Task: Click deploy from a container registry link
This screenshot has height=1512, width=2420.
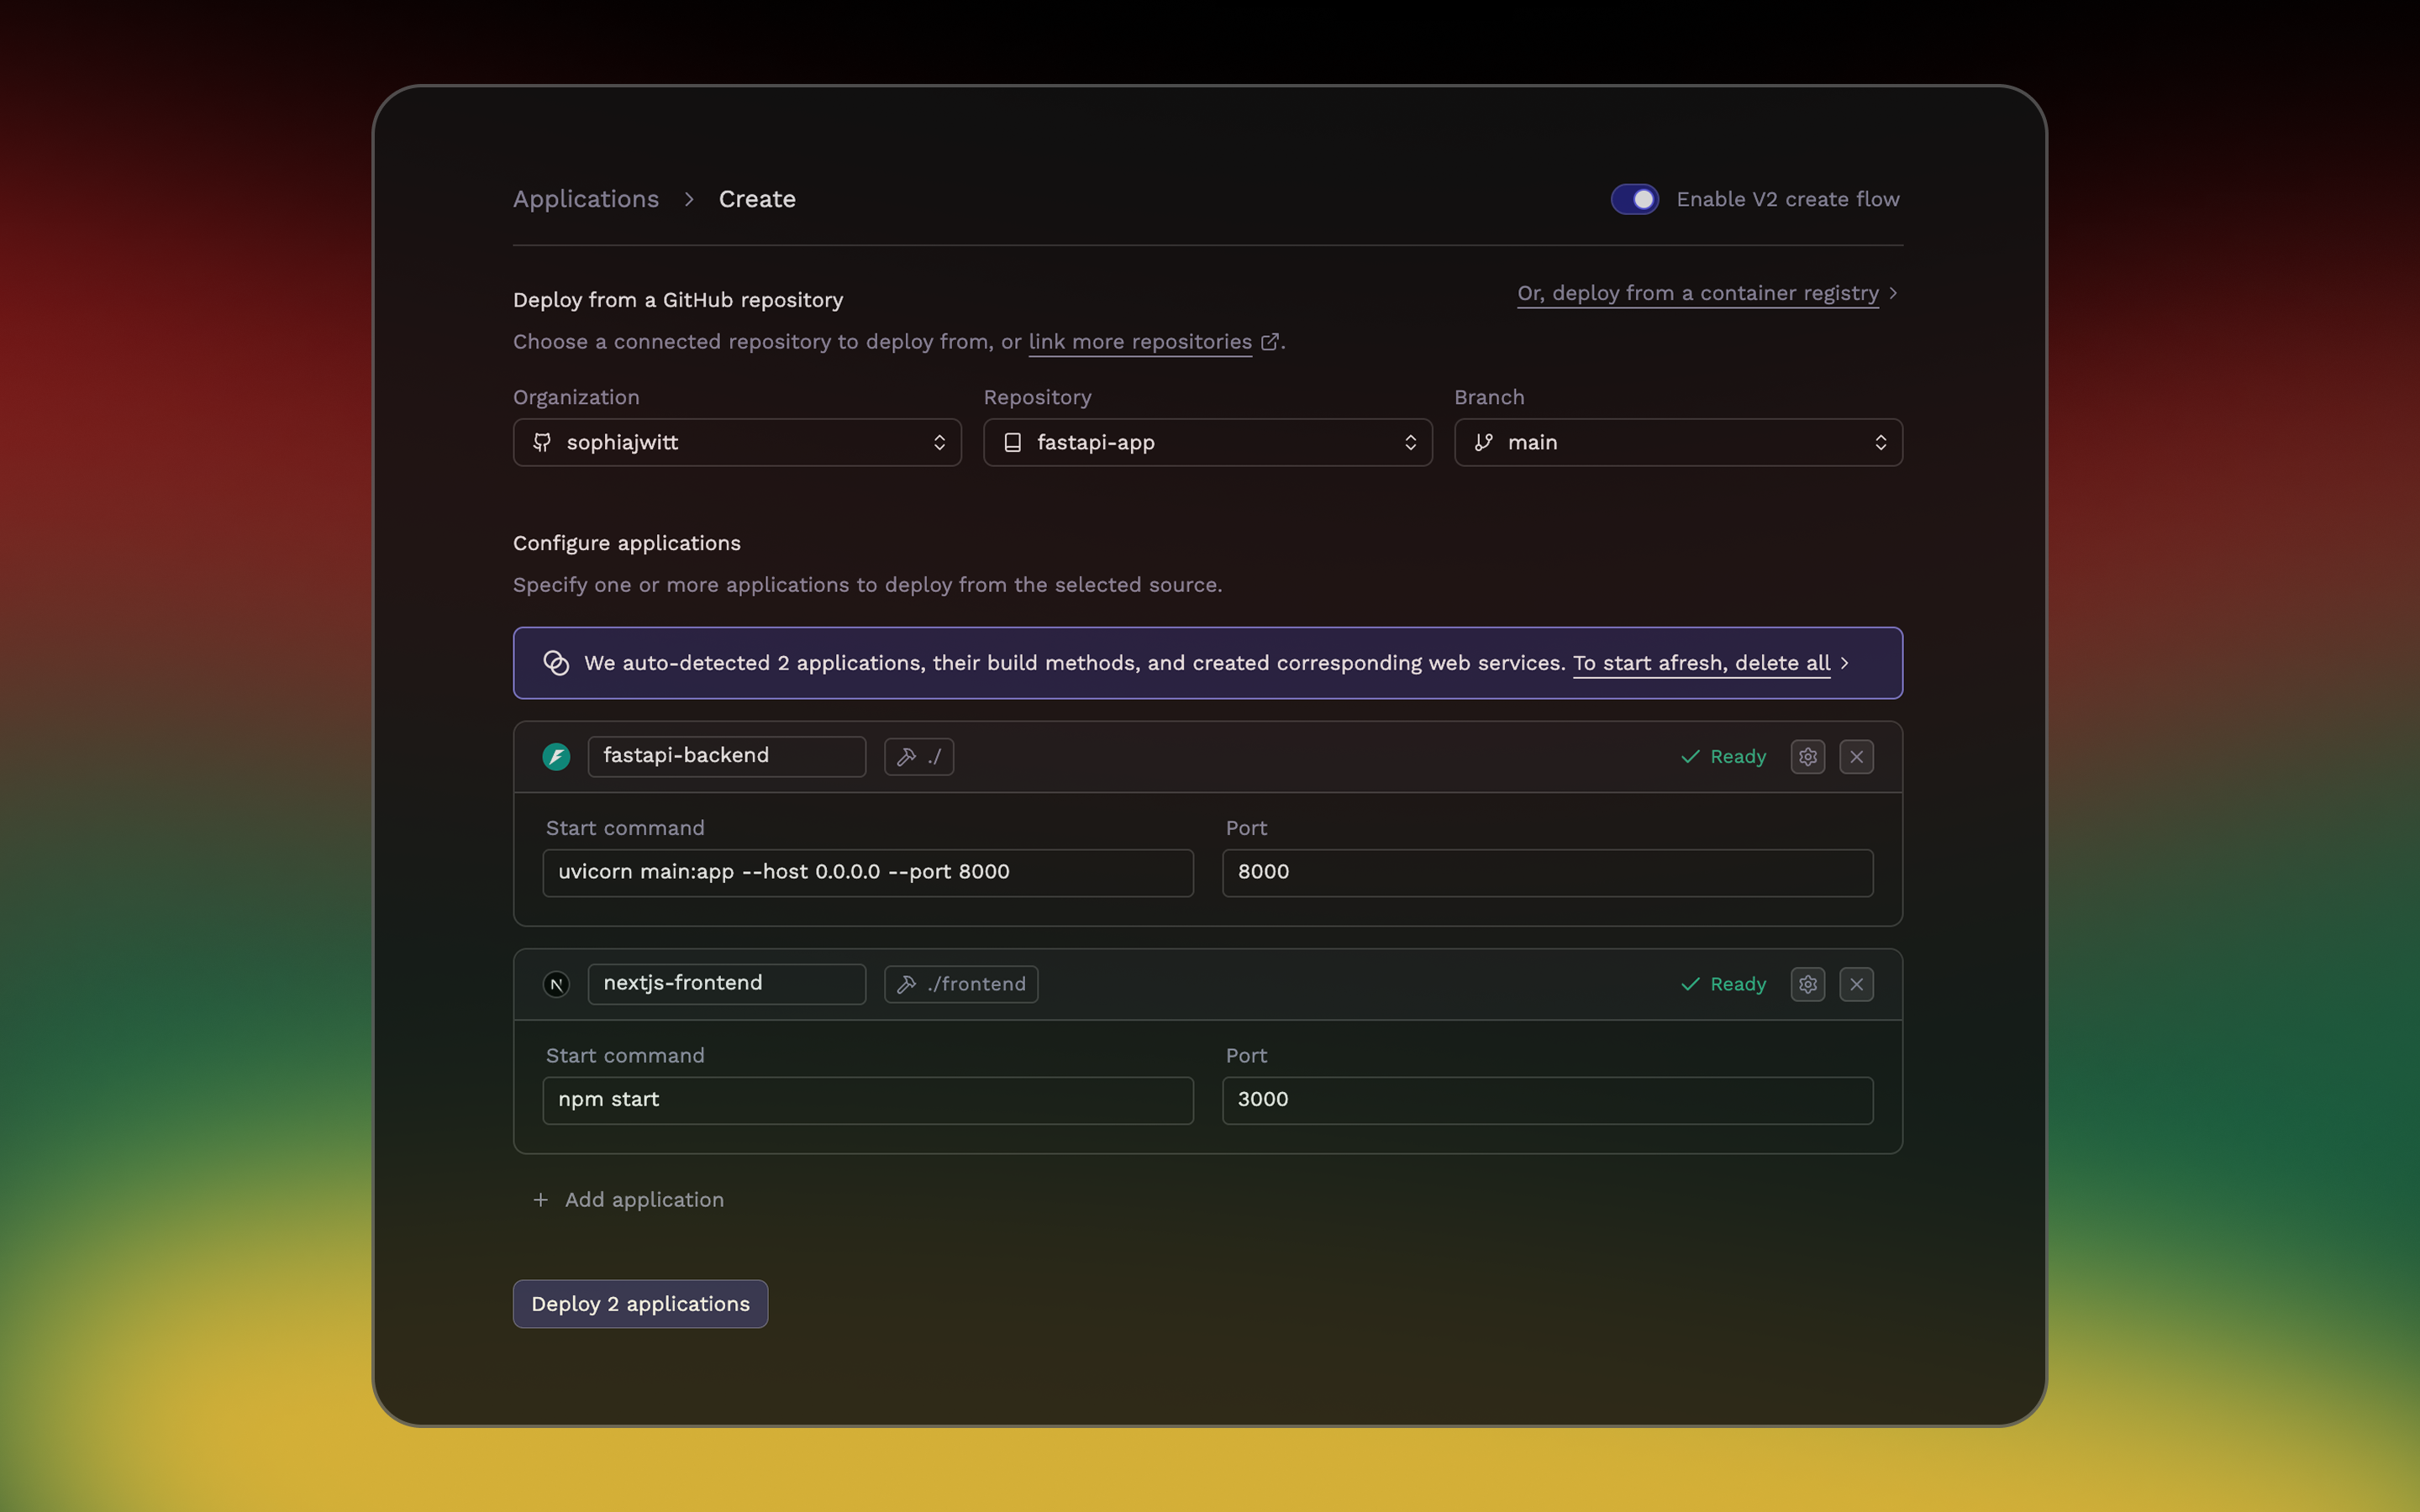Action: click(x=1697, y=293)
